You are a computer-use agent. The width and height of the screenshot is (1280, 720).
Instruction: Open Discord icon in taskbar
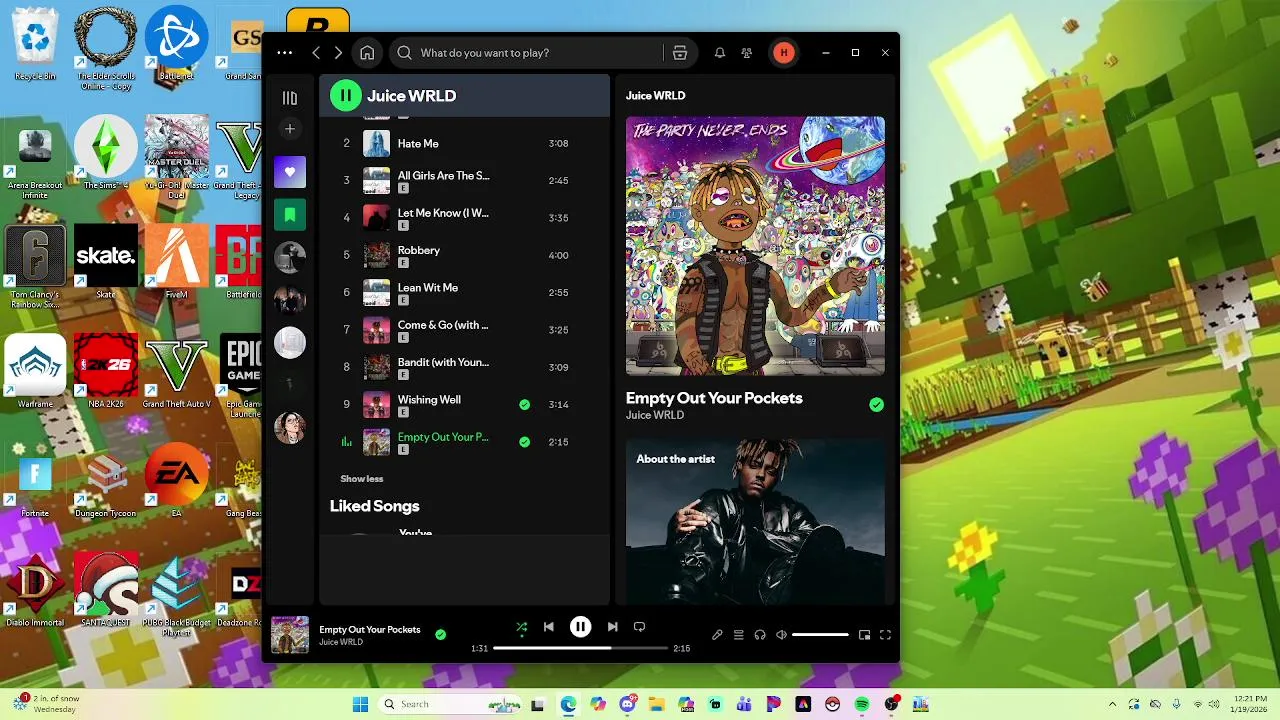tap(628, 704)
